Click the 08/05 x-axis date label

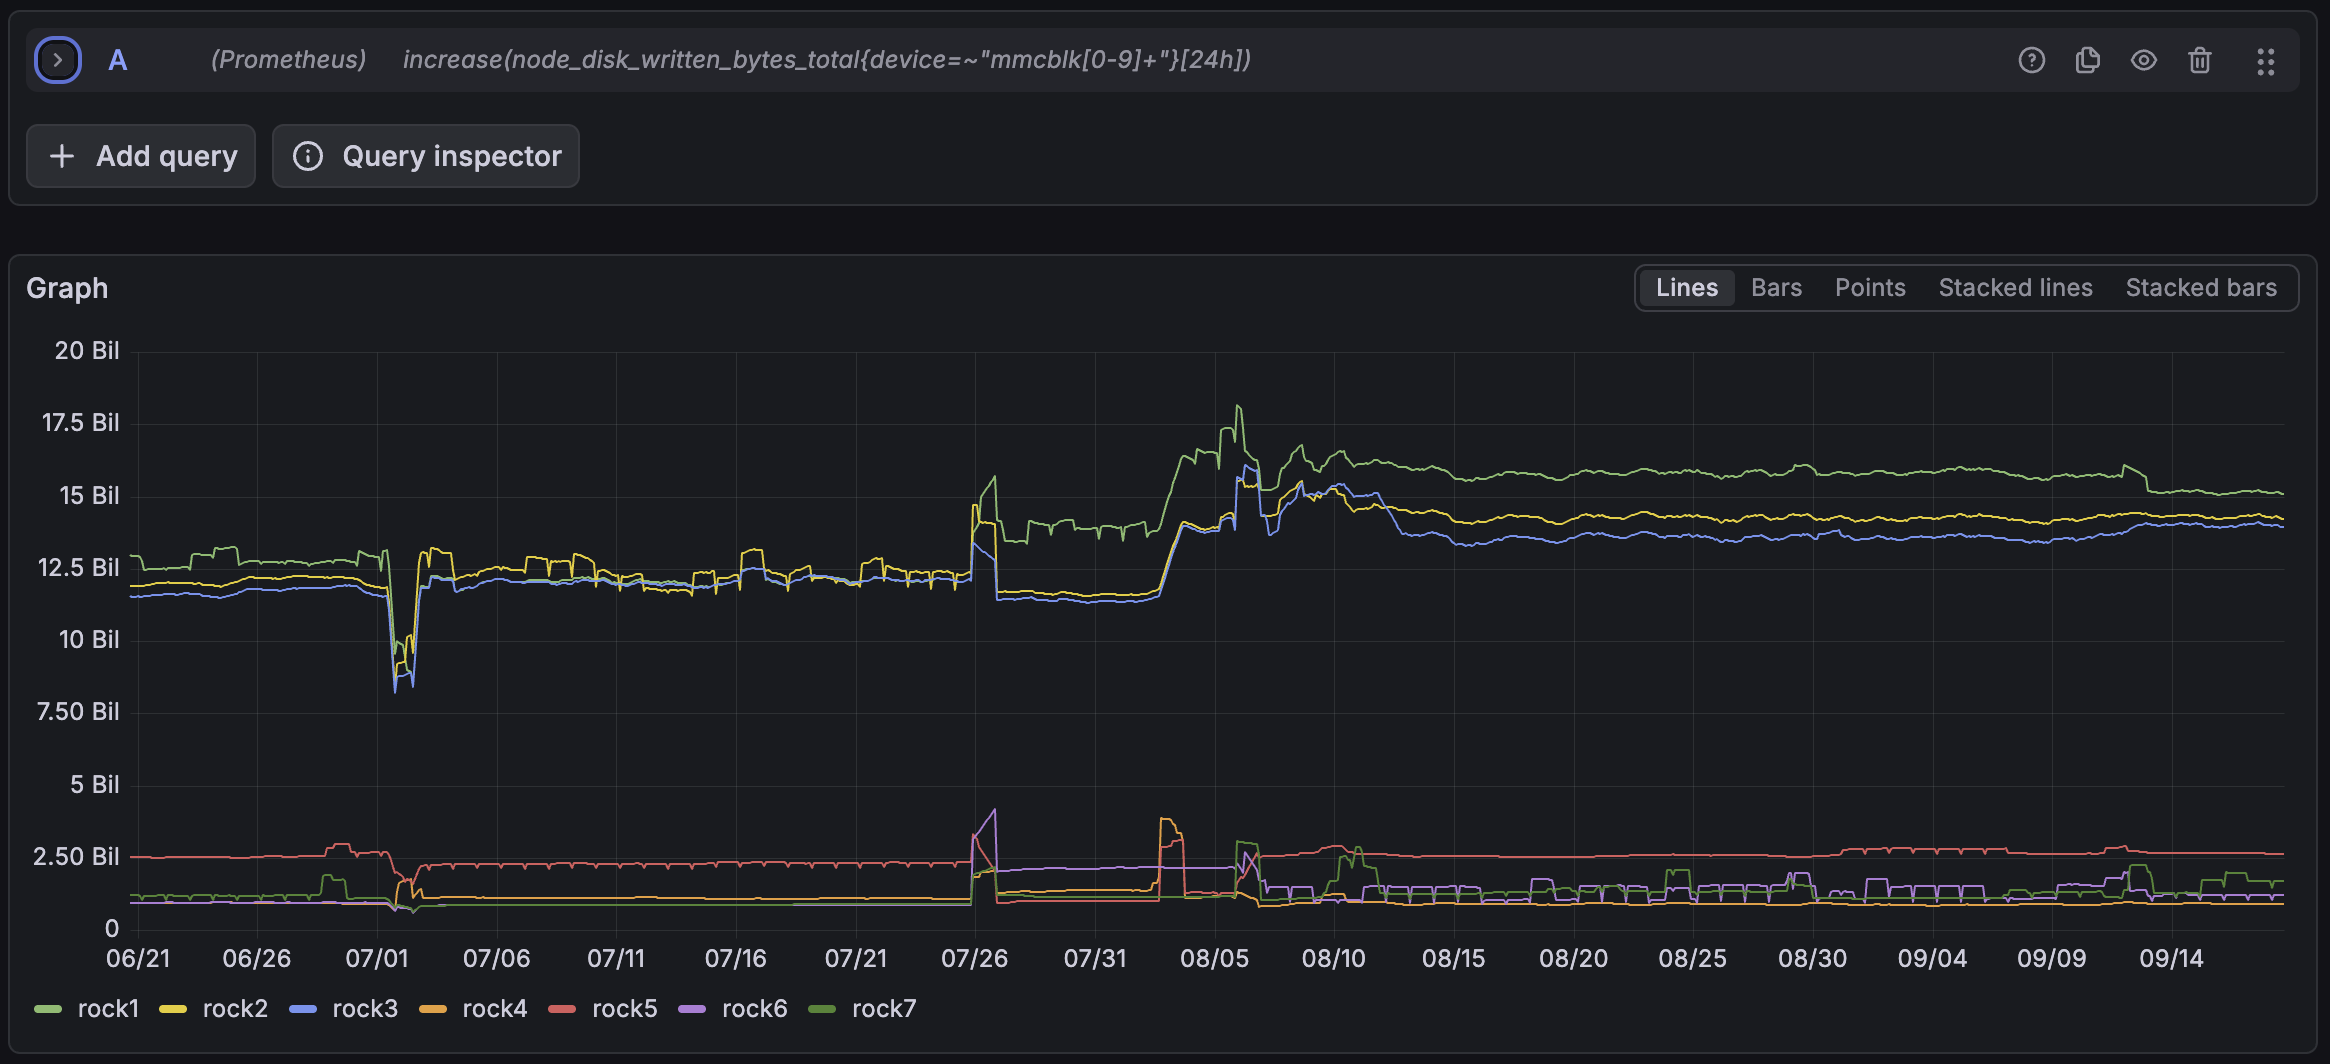(x=1214, y=958)
